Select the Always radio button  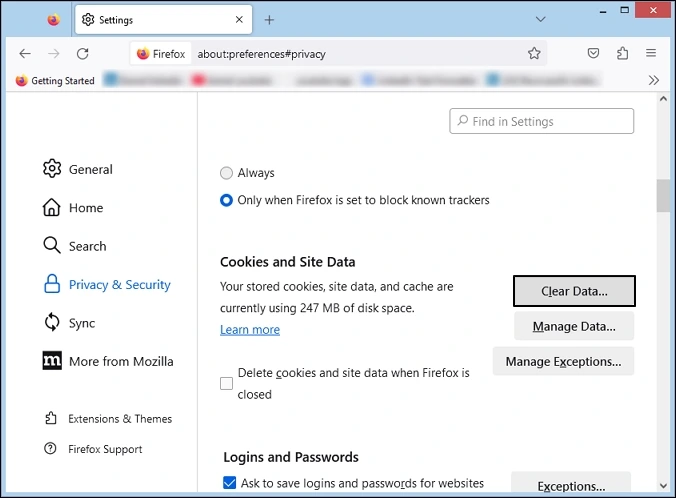click(226, 173)
